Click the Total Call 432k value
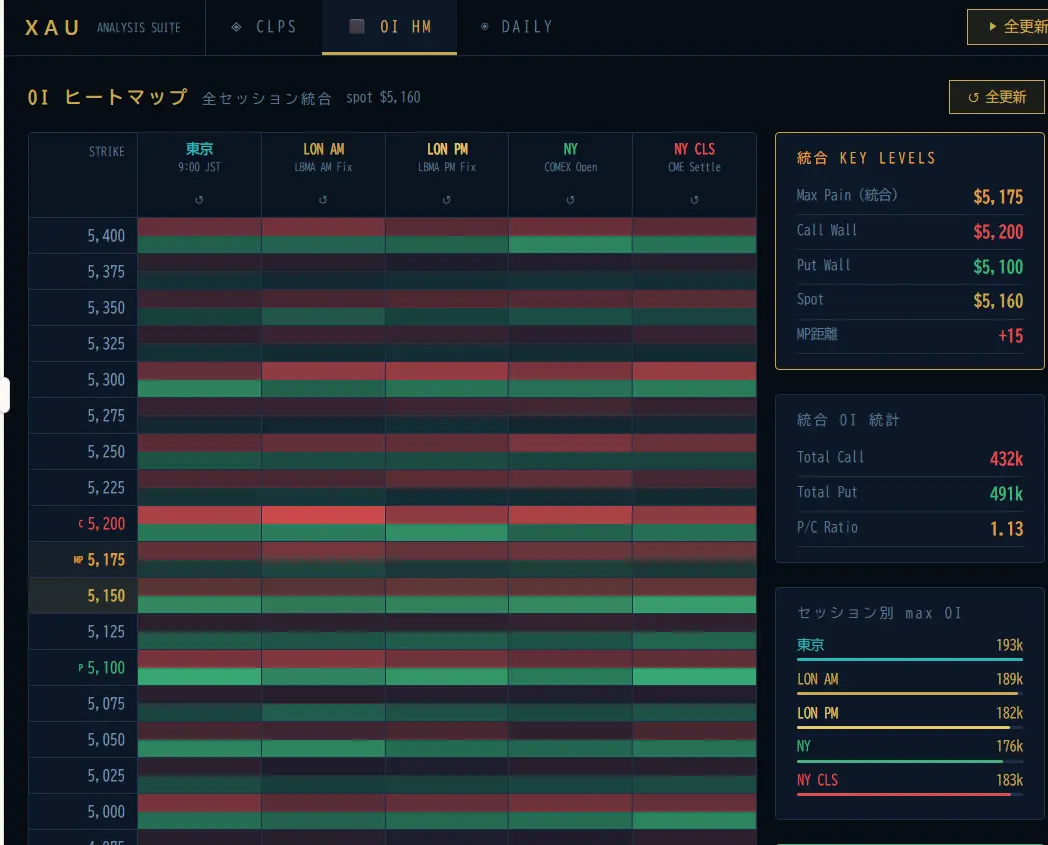This screenshot has height=845, width=1048. pos(1007,459)
